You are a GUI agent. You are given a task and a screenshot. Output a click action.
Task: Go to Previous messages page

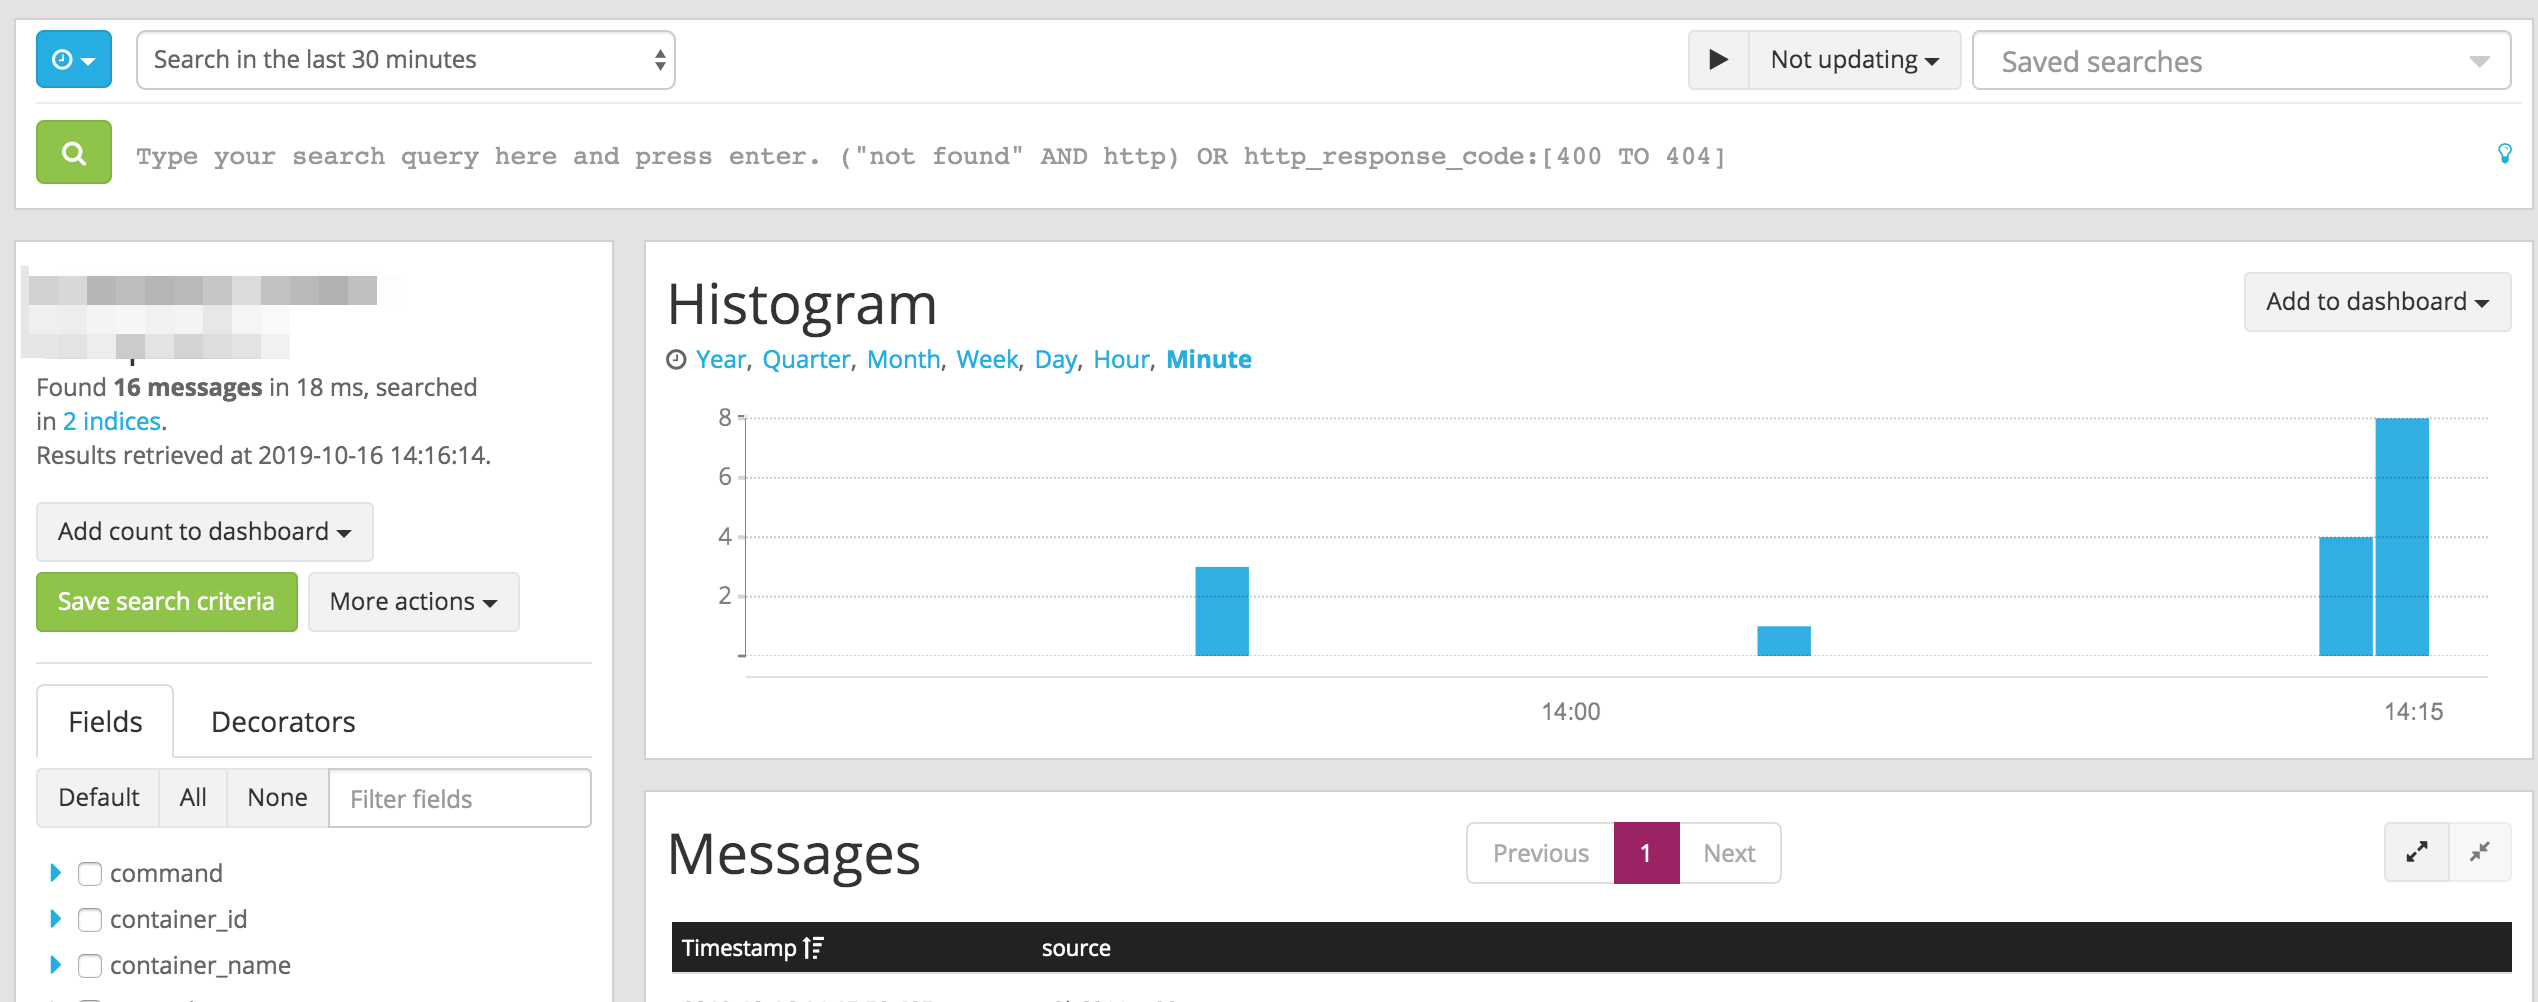tap(1541, 853)
